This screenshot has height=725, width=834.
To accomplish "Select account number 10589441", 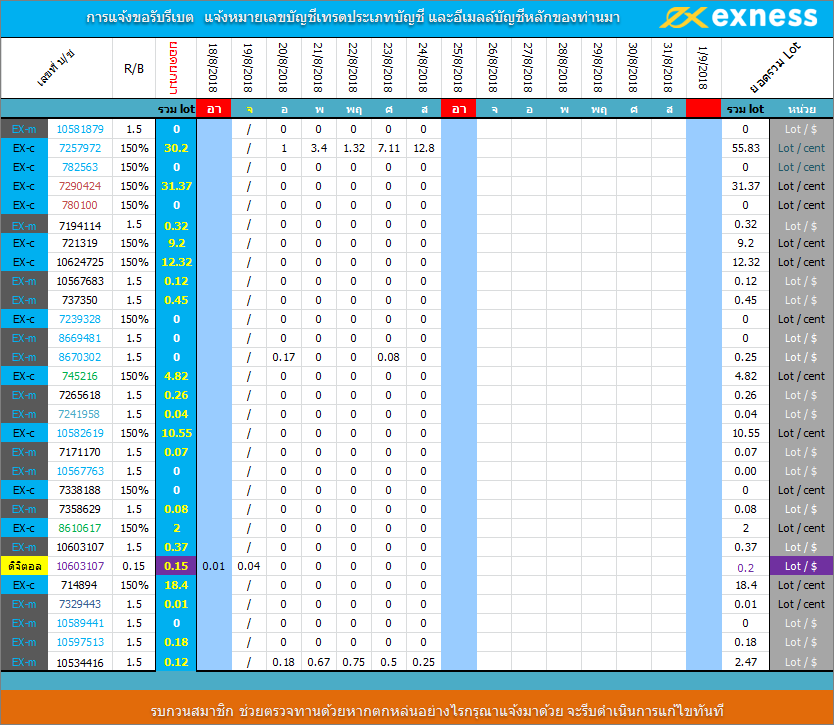I will coord(80,623).
